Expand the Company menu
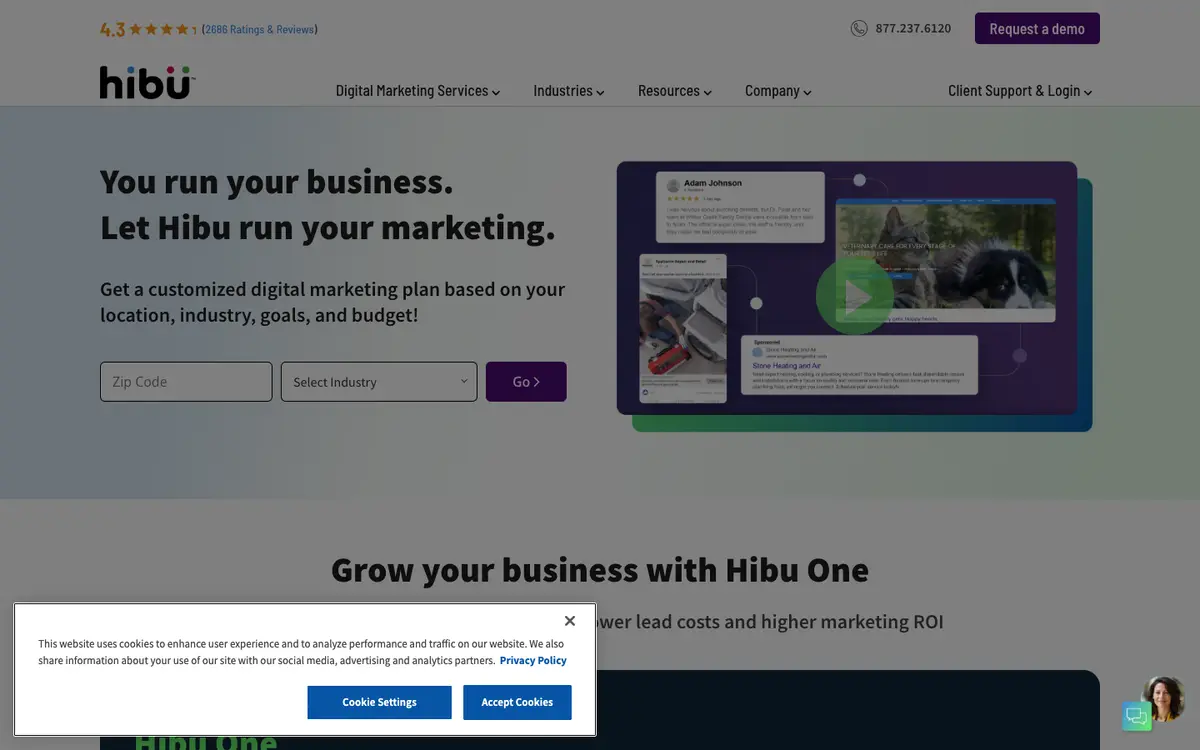 coord(778,91)
